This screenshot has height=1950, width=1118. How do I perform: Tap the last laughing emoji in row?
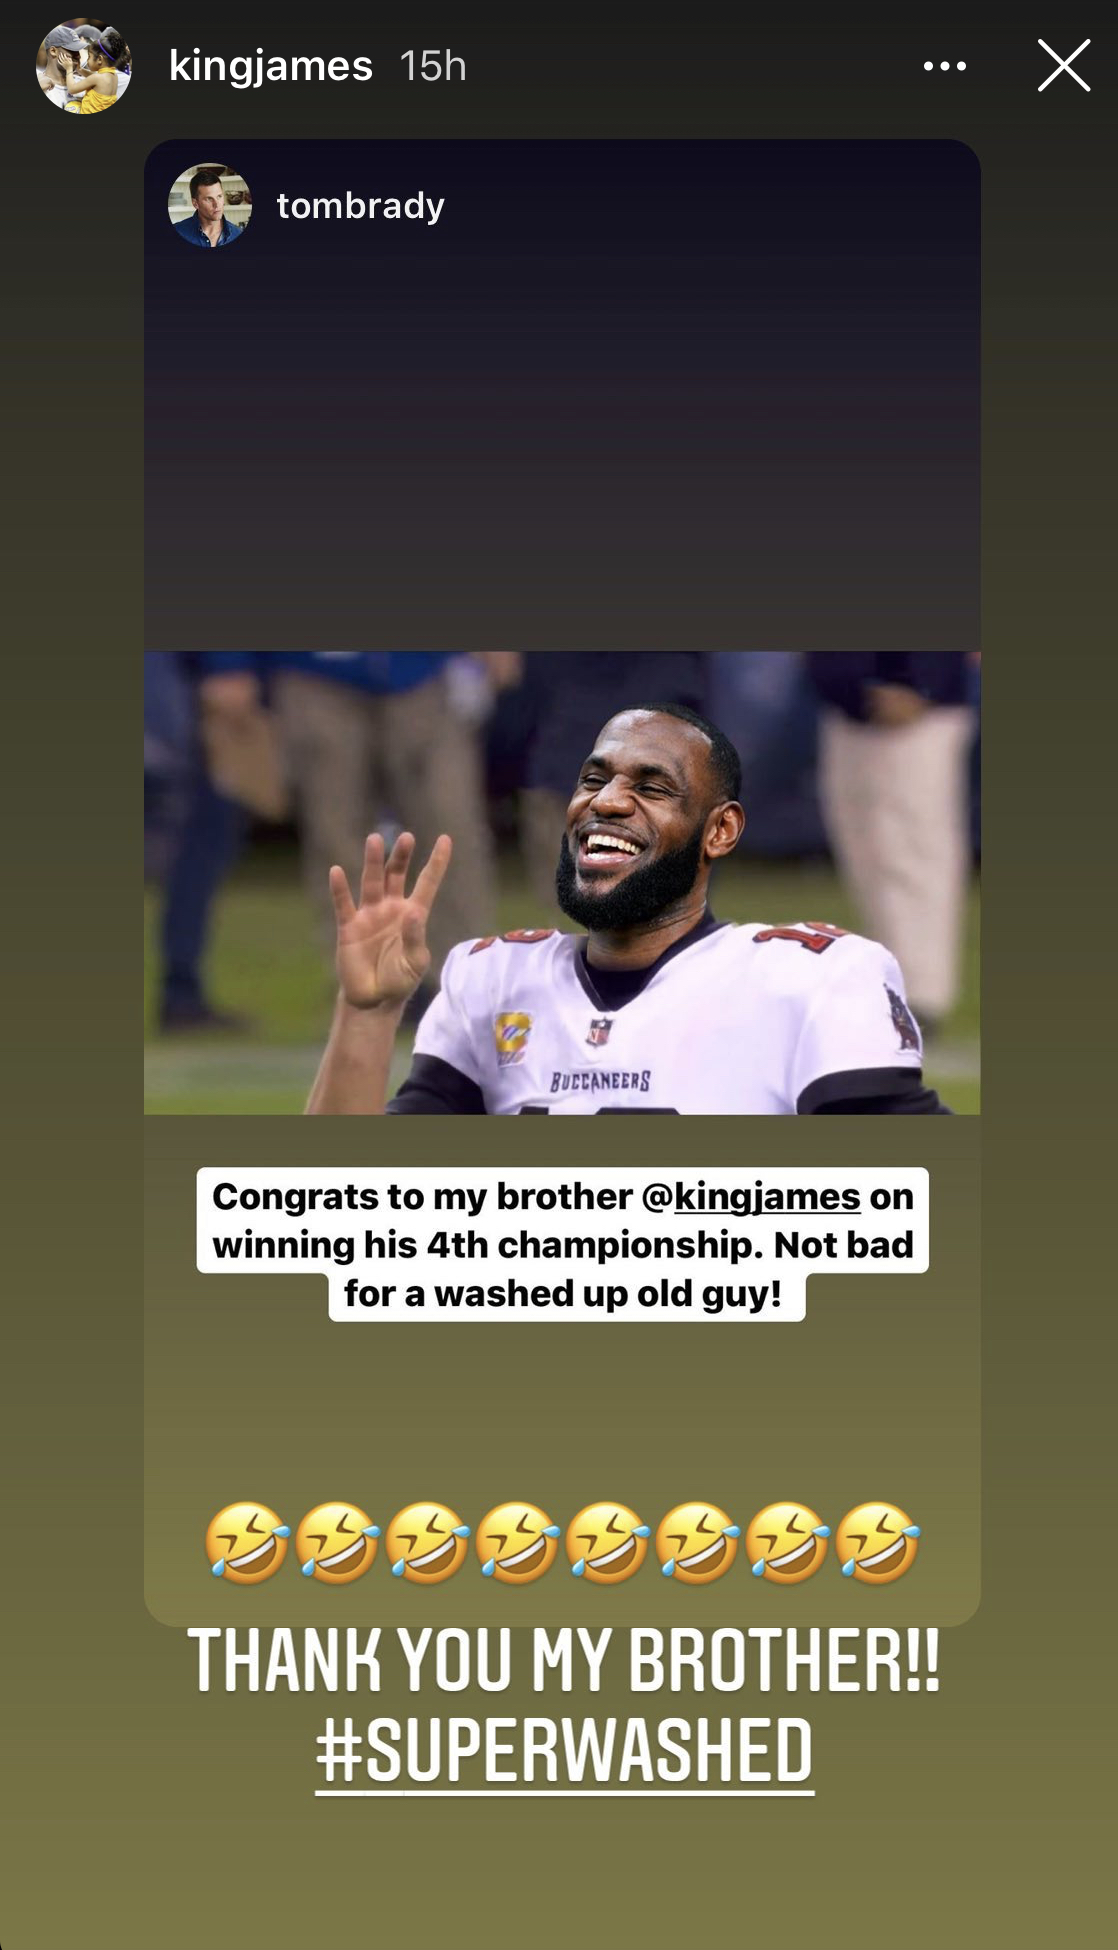click(878, 1542)
